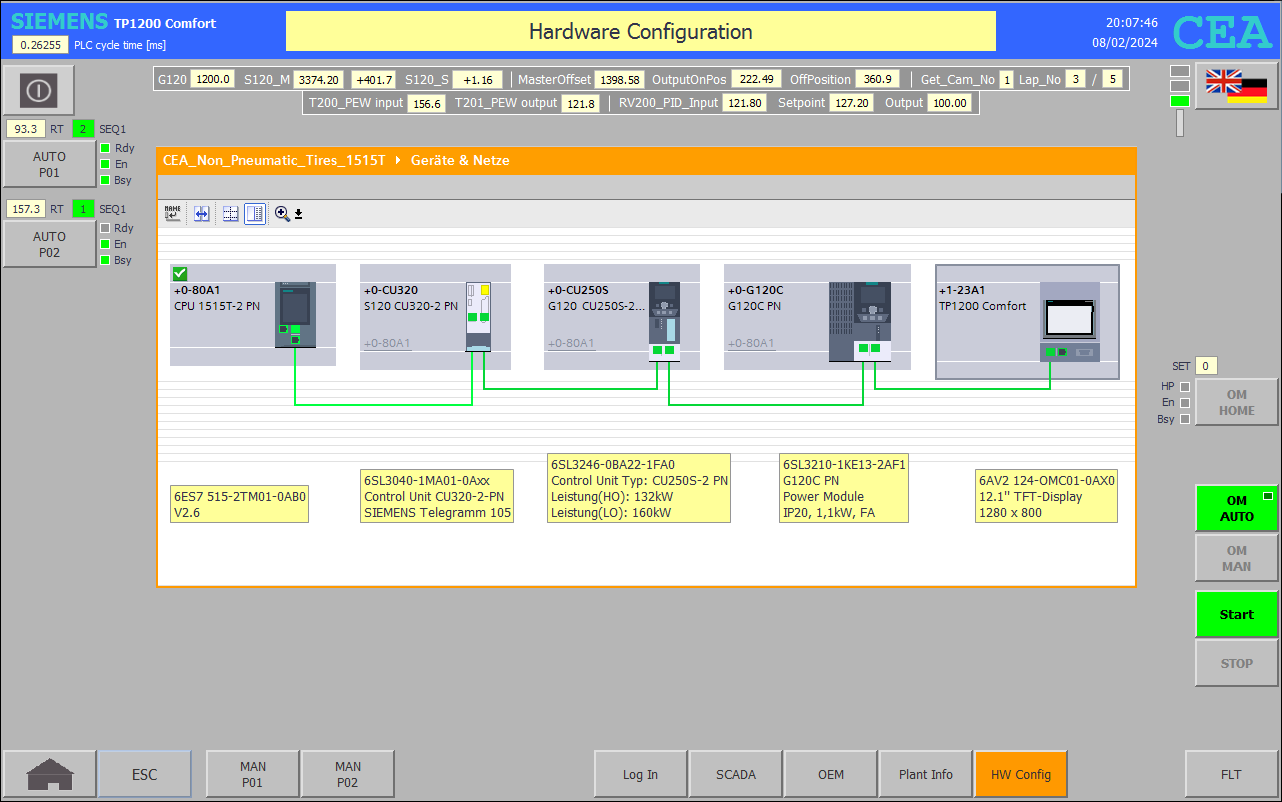Click the CEA_Non_Pneumatic_Tires_1515T breadcrumb
The height and width of the screenshot is (802, 1282).
click(274, 160)
